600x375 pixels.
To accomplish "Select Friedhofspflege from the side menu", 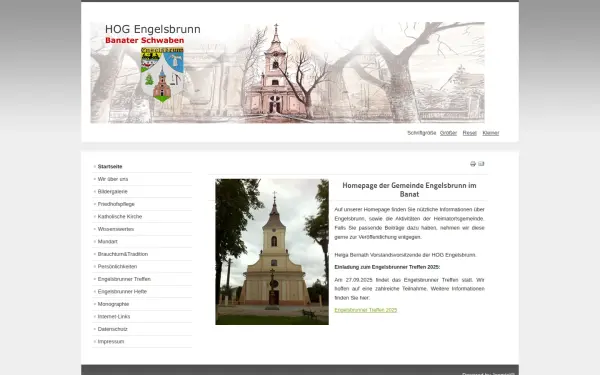I will click(116, 204).
